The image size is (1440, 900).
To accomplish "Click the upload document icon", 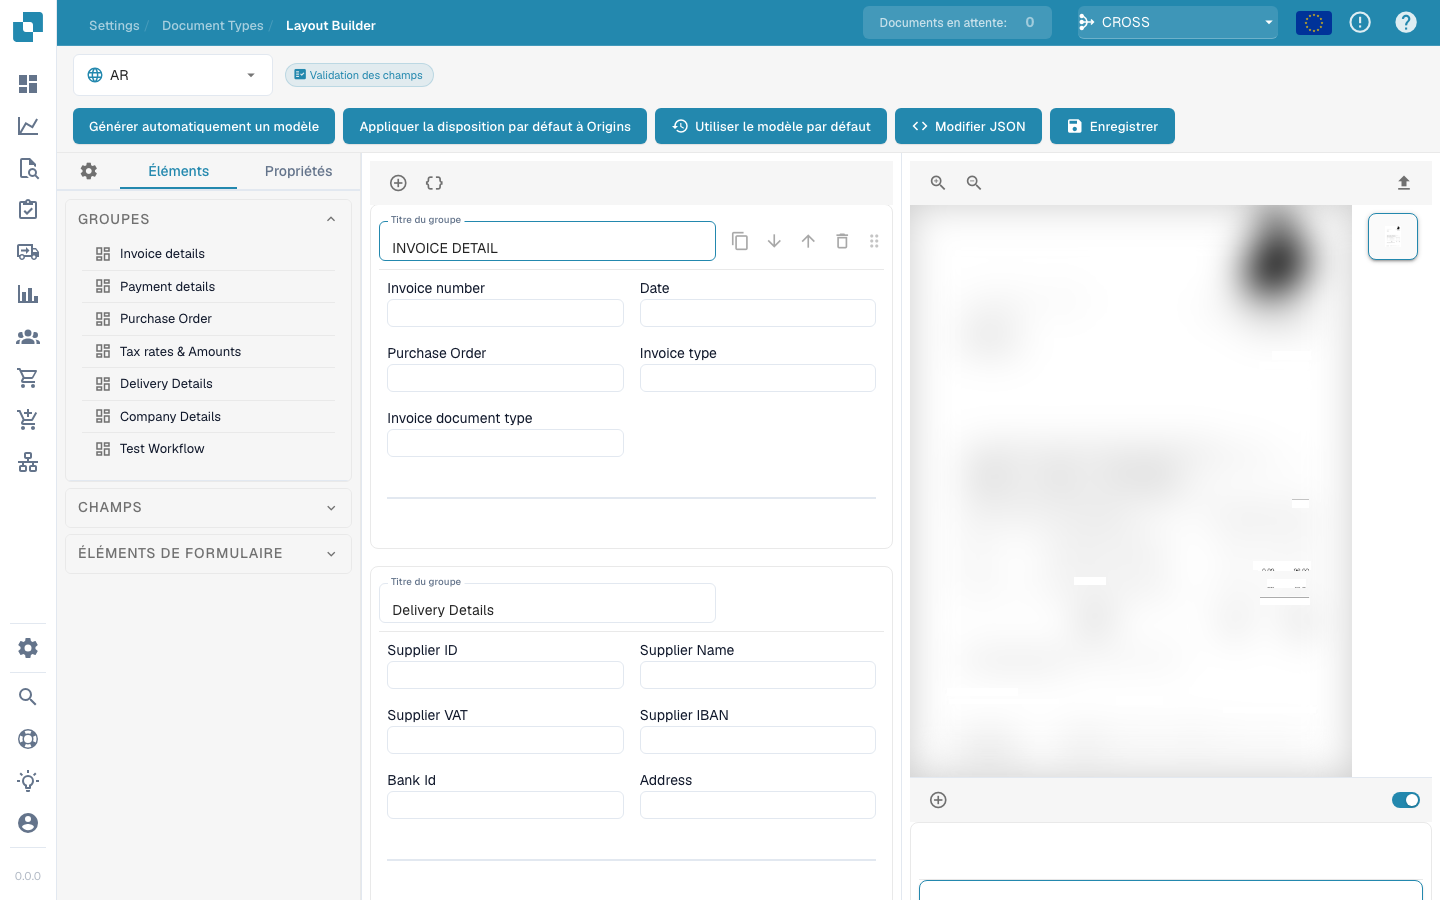I will click(1404, 183).
